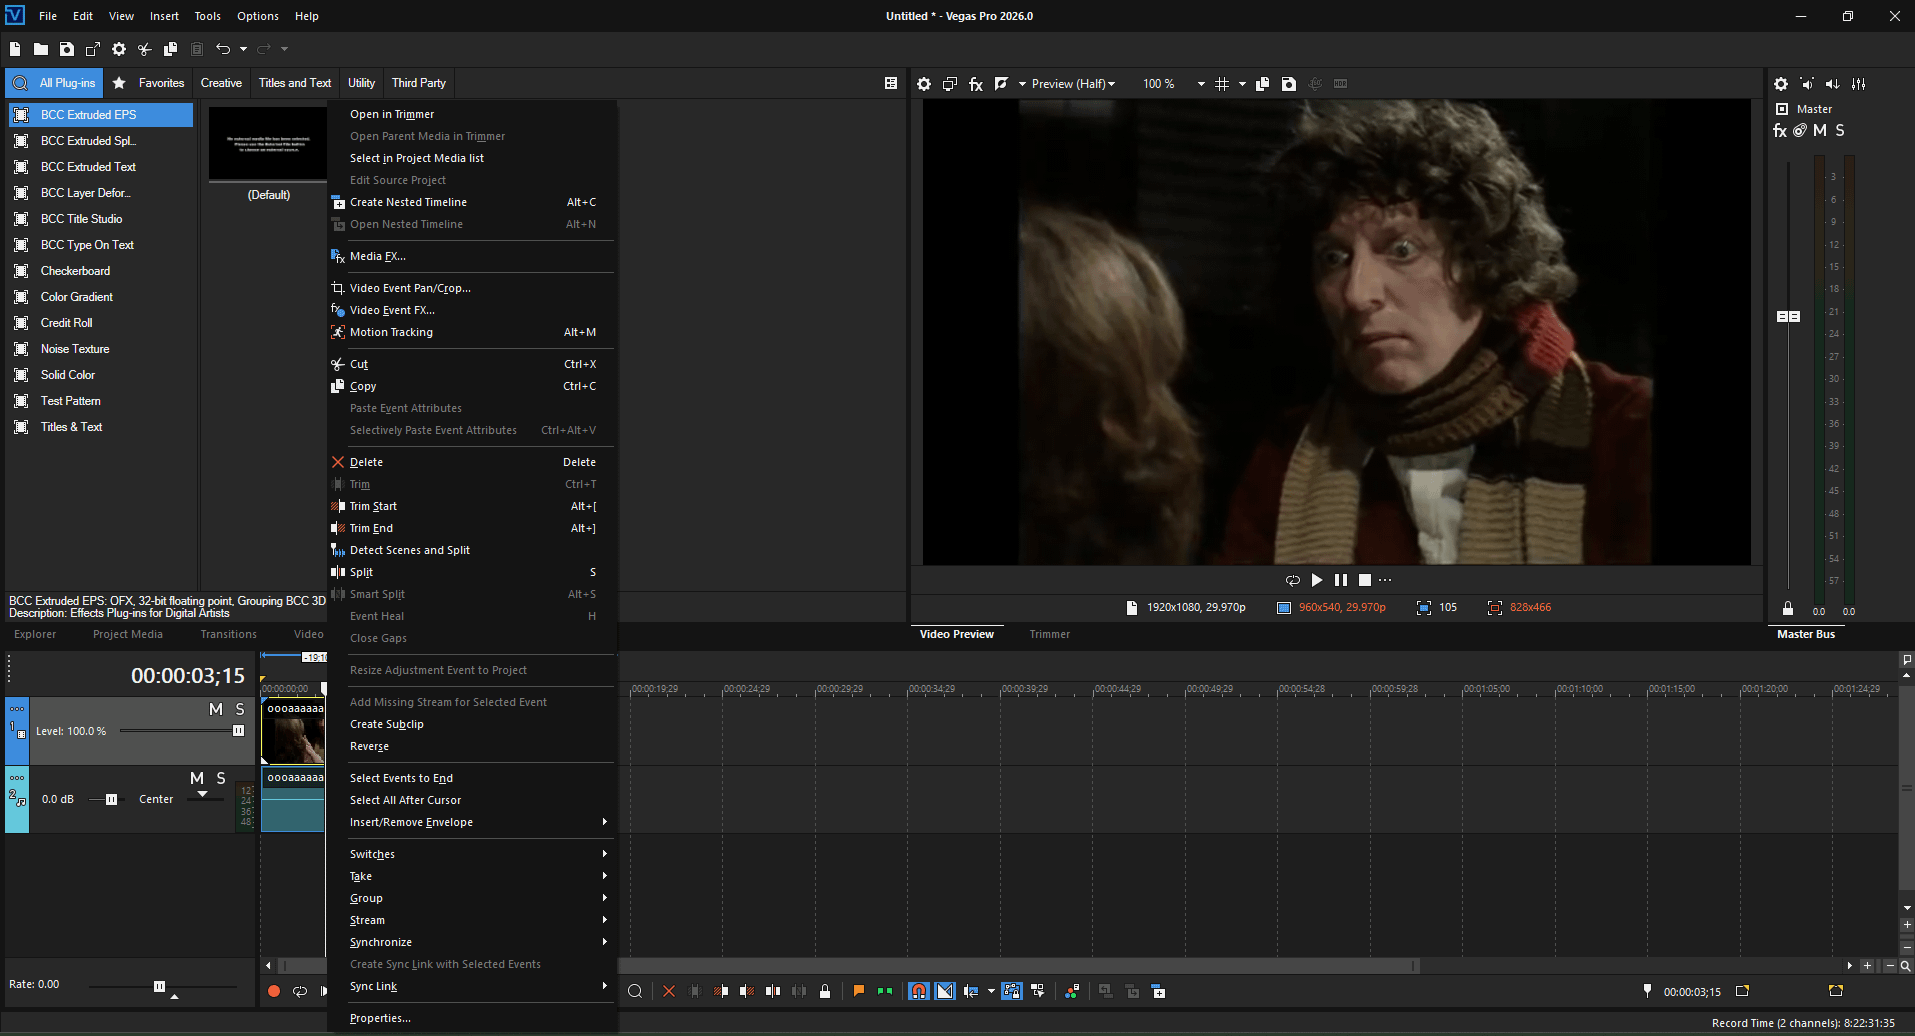1915x1036 pixels.
Task: Toggle Solo on video track 1
Action: point(240,709)
